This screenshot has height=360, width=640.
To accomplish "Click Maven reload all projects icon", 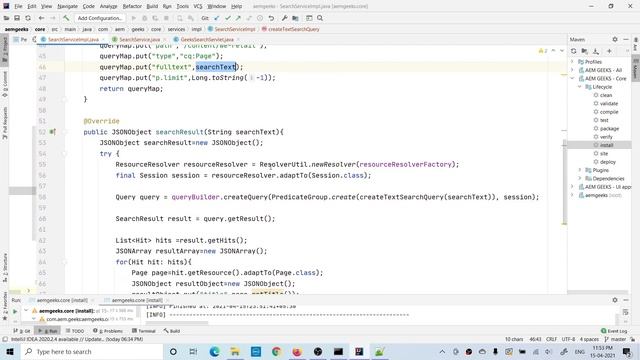I will 573,51.
